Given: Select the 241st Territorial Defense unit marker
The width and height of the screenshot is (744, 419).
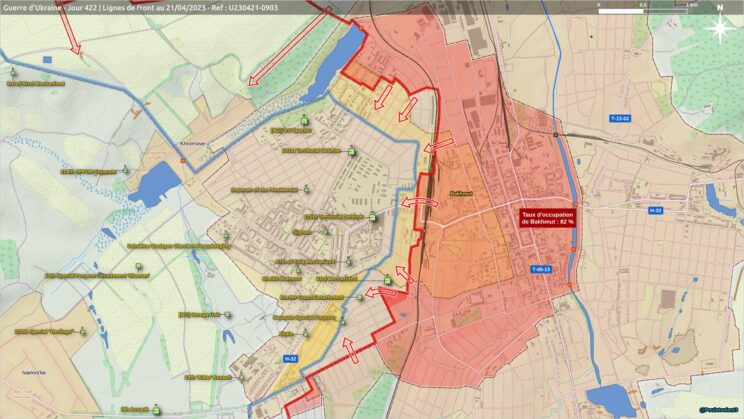Looking at the screenshot, I should point(352,150).
